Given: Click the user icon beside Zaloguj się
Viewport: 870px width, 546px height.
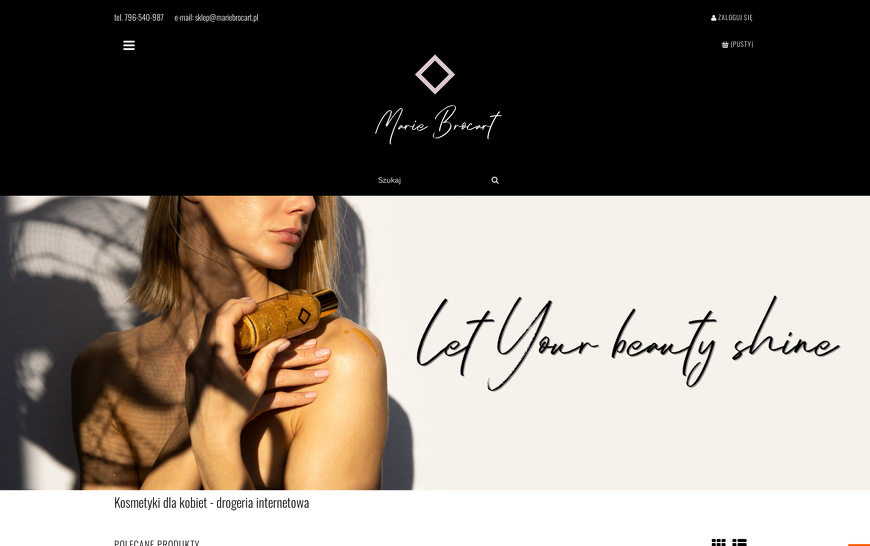Looking at the screenshot, I should (x=714, y=18).
